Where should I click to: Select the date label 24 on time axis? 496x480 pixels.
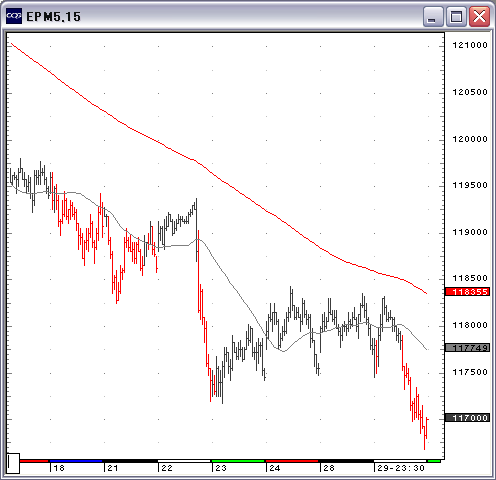pos(275,468)
